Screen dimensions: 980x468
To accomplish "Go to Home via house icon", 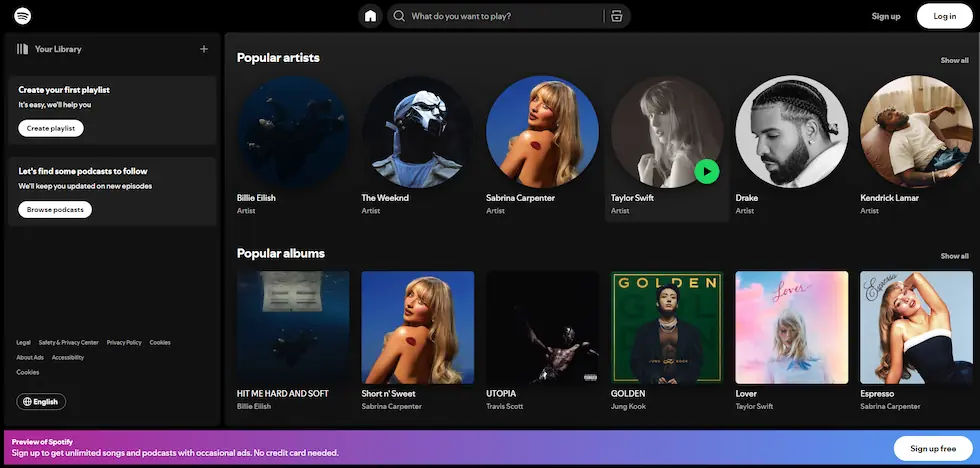I will coord(371,16).
